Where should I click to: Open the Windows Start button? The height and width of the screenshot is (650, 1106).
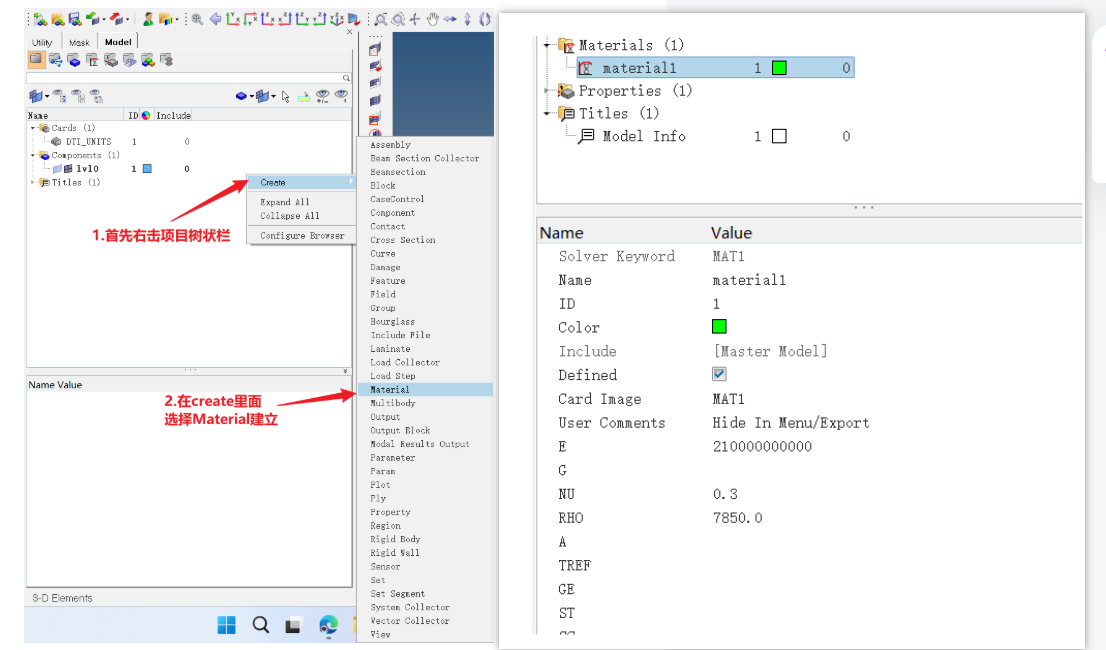[x=226, y=625]
